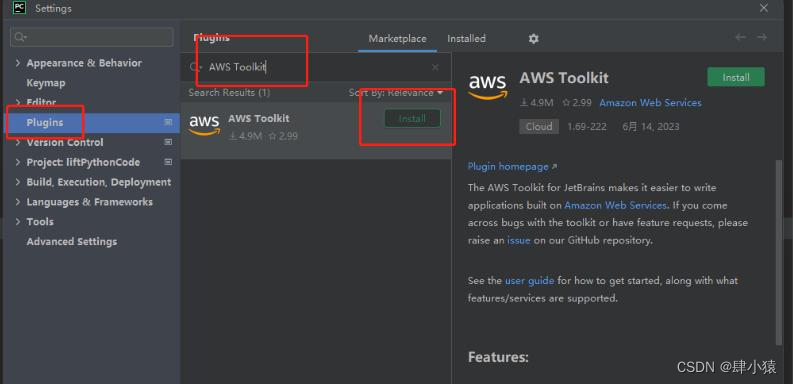Open the user guide link

tap(530, 280)
